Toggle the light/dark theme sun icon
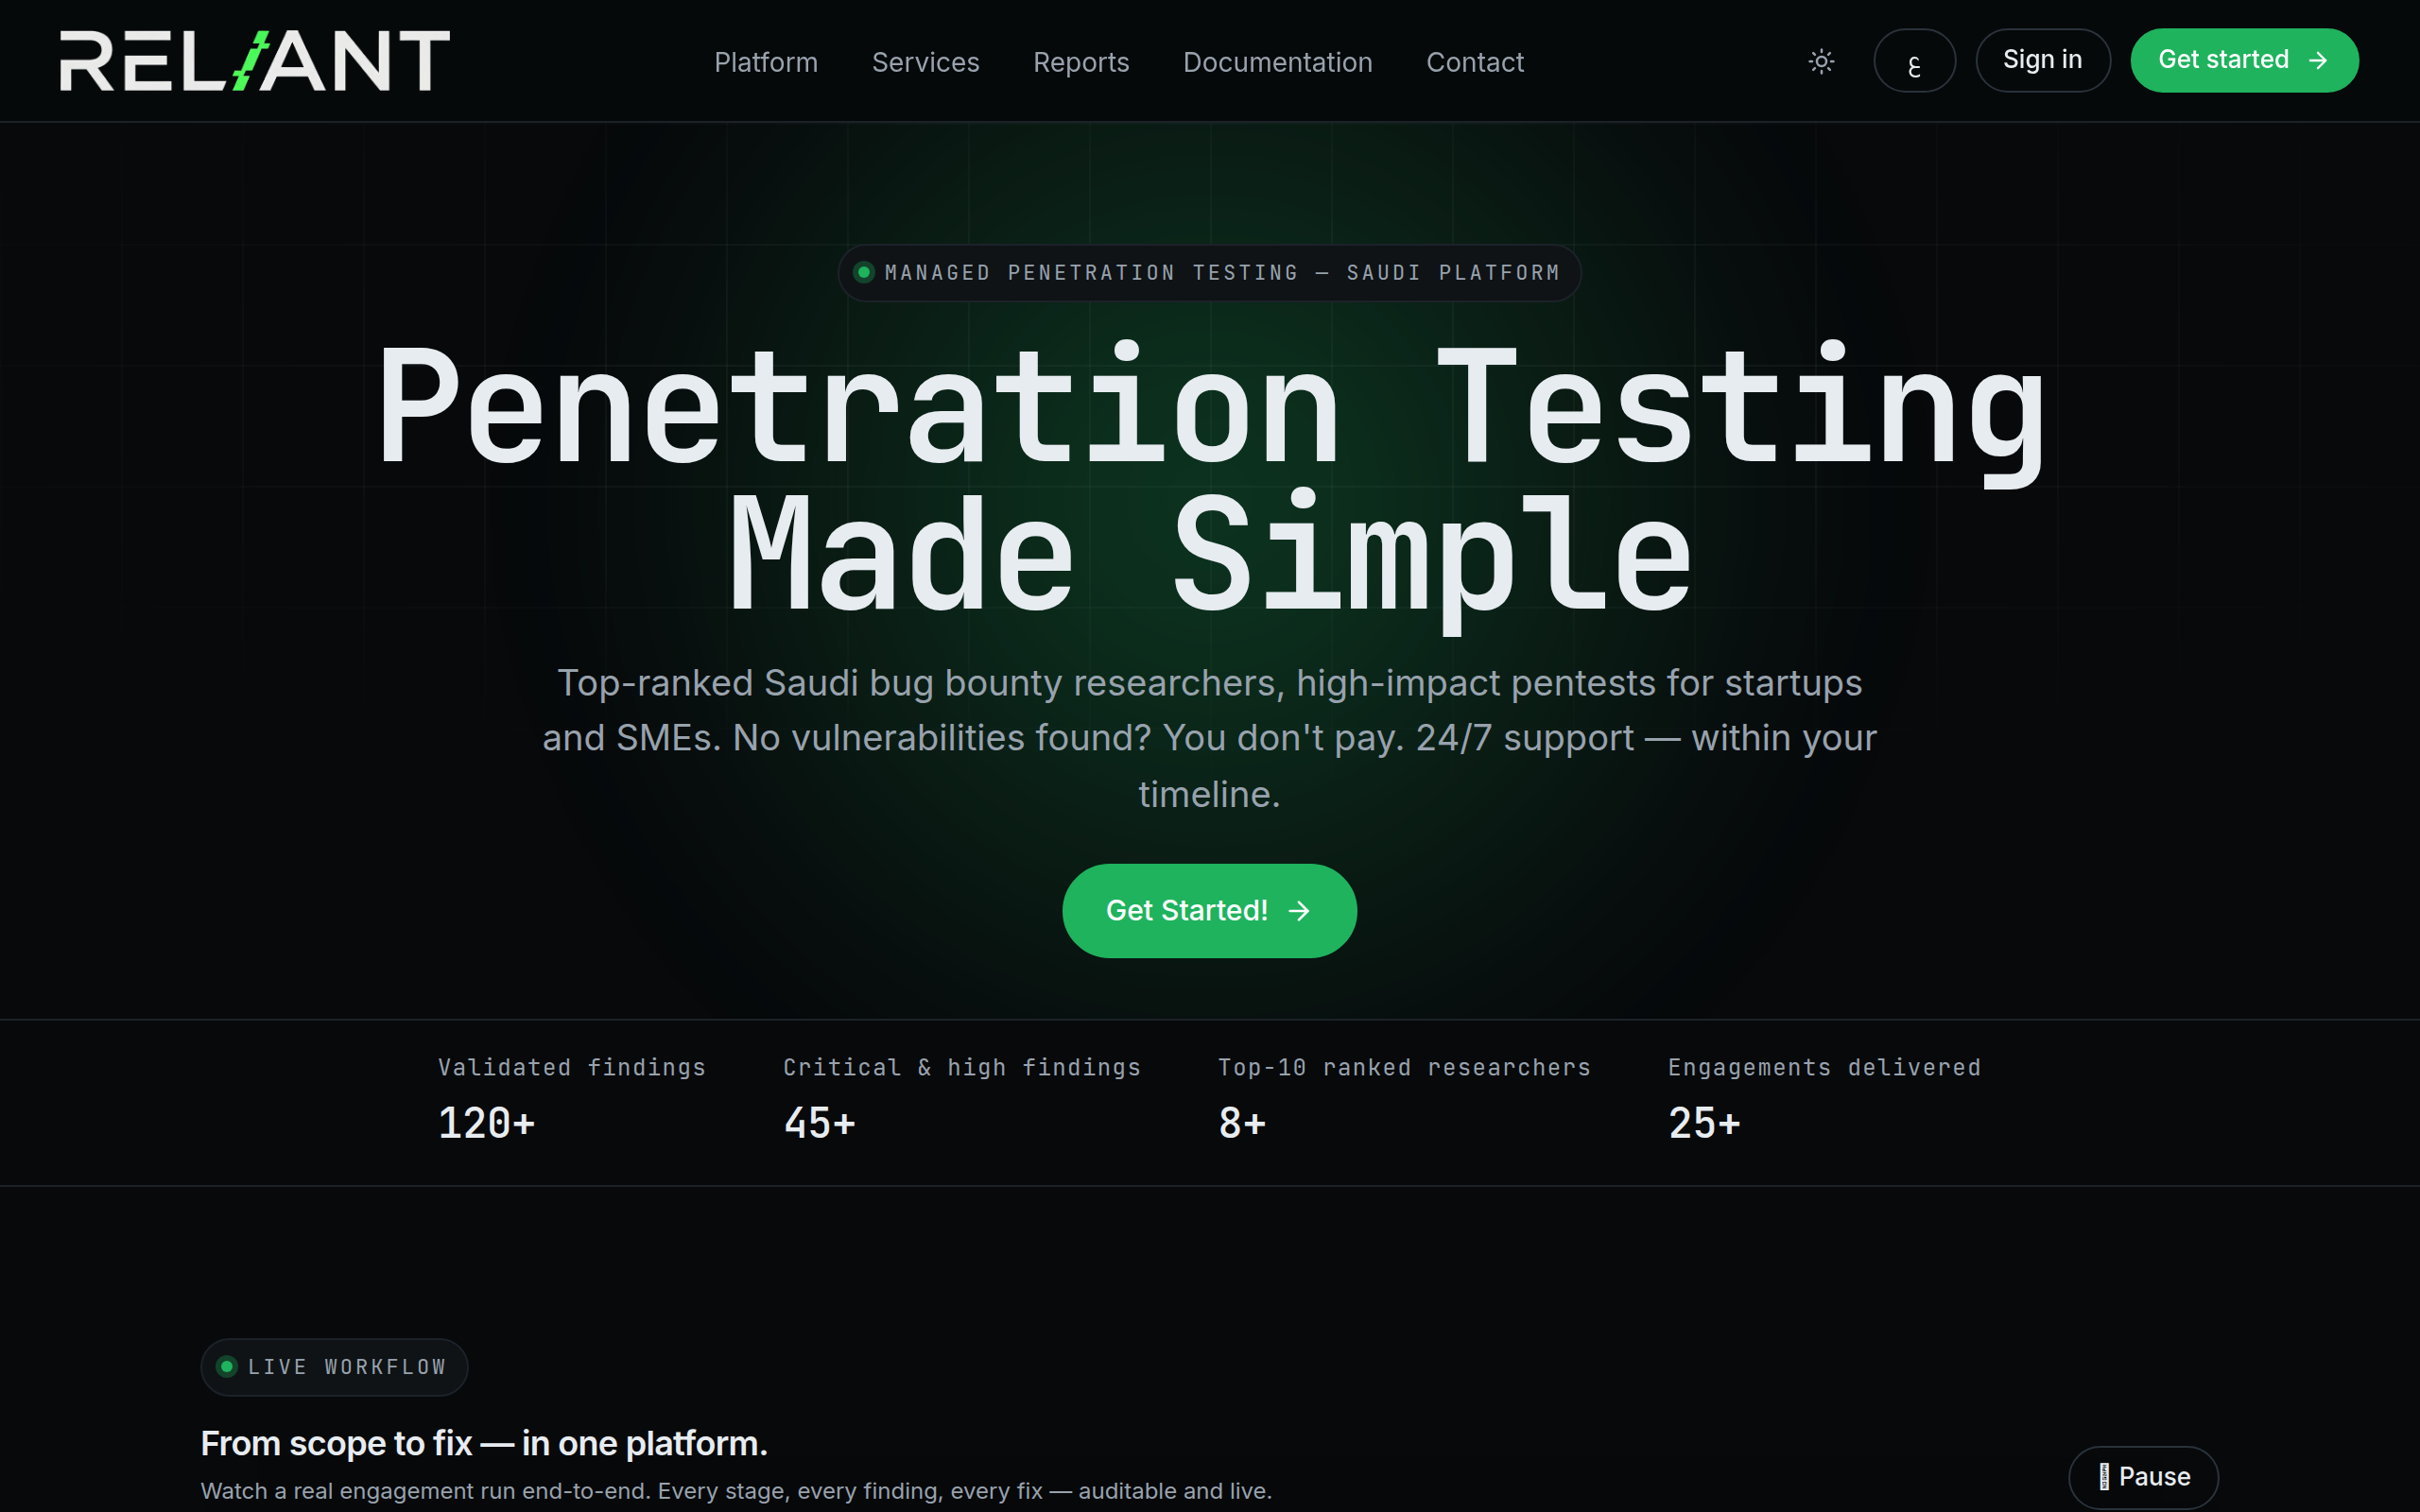The image size is (2420, 1512). (1821, 61)
